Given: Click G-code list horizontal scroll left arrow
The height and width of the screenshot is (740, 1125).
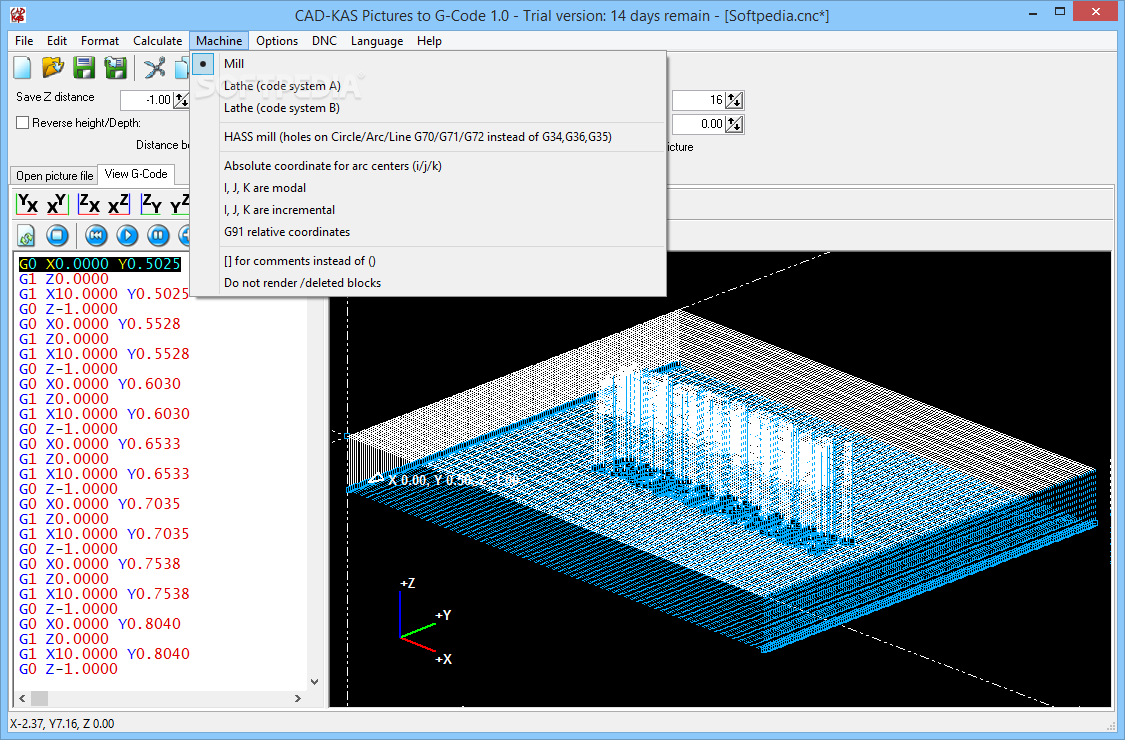Looking at the screenshot, I should click(22, 698).
